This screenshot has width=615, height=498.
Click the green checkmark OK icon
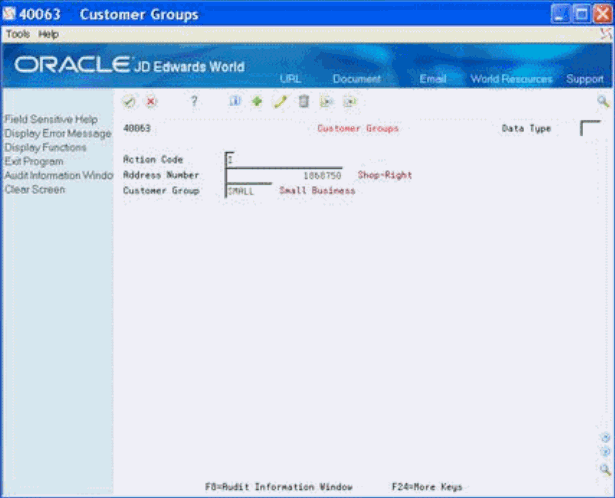tap(129, 102)
